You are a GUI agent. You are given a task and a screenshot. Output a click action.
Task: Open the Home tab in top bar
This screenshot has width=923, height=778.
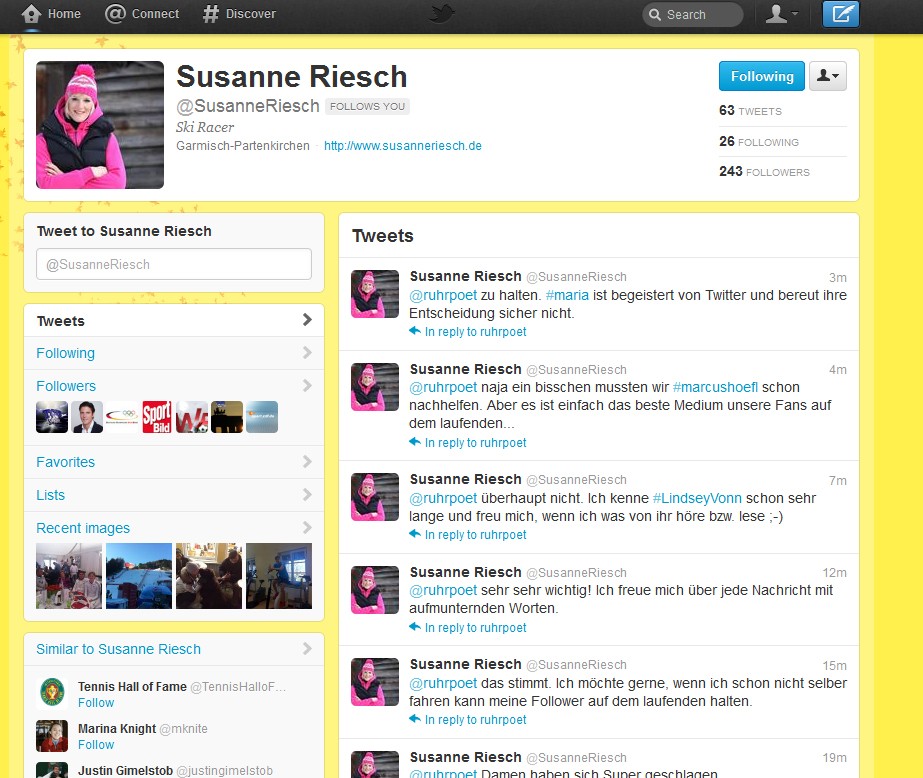point(51,14)
